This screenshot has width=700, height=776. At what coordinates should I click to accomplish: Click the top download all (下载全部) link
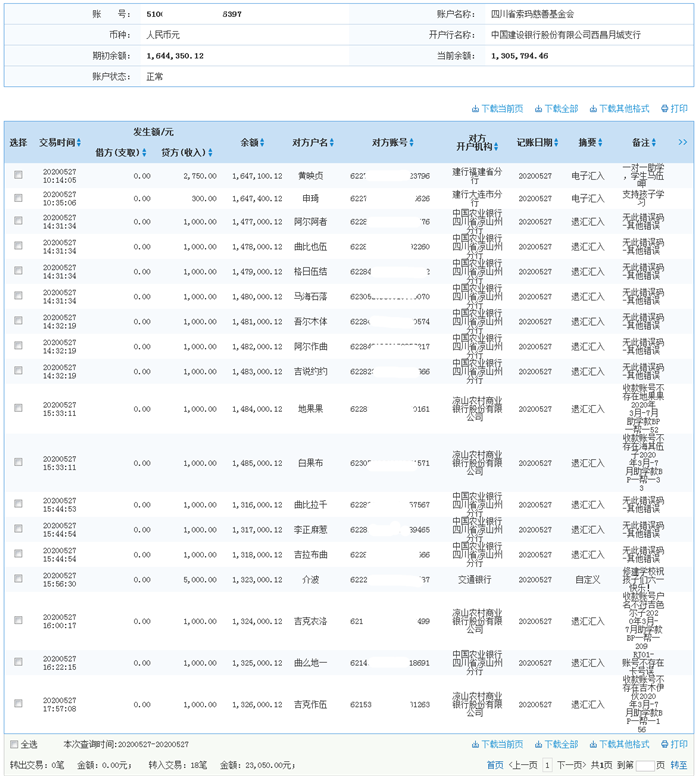[561, 108]
